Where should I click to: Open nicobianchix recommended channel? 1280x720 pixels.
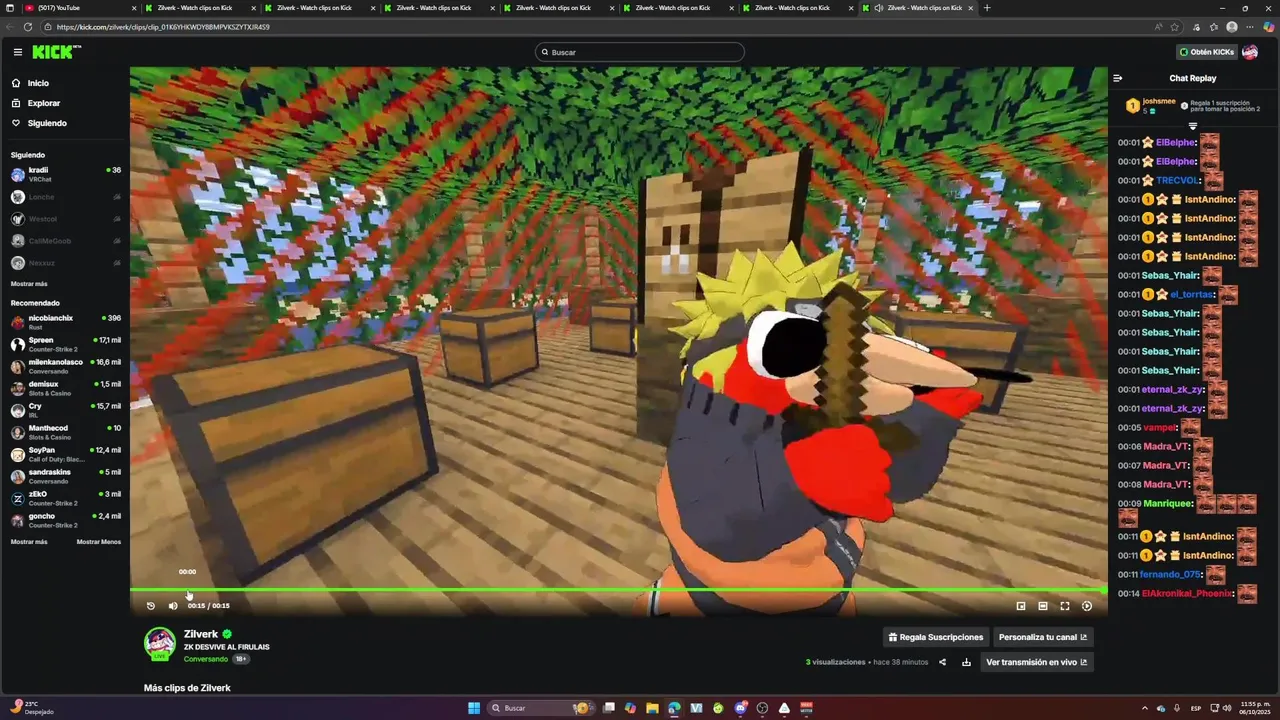pyautogui.click(x=65, y=322)
